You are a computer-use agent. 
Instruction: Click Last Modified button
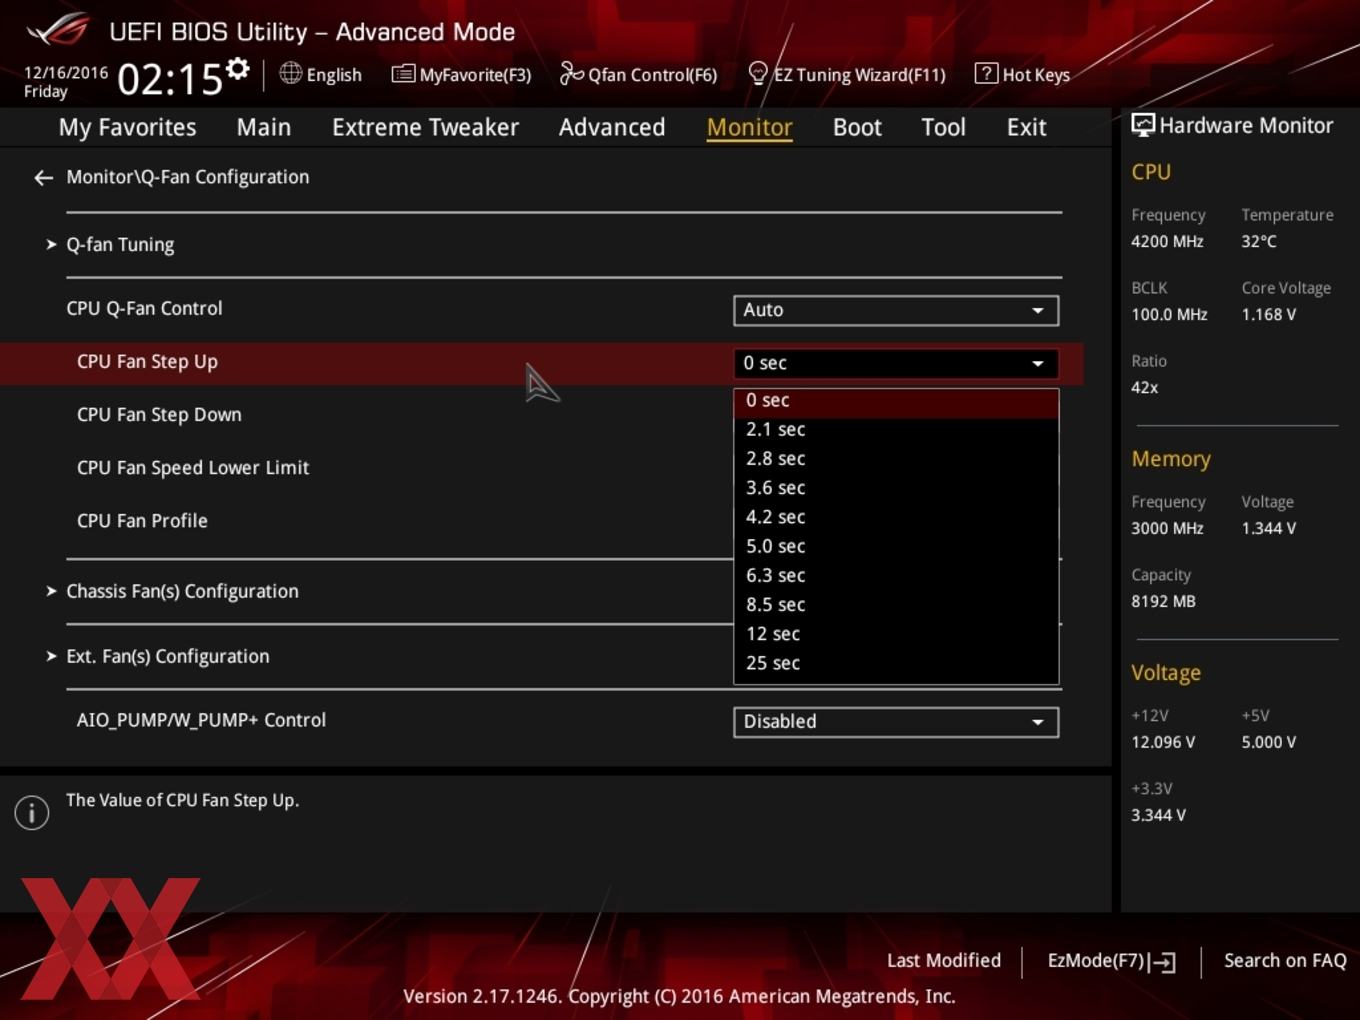point(943,961)
